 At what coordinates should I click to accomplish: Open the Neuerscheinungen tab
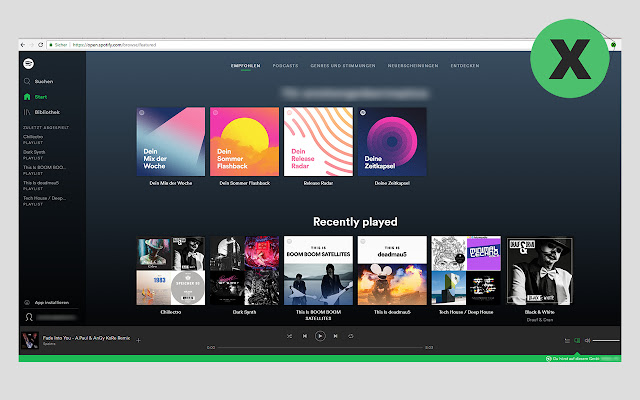[413, 66]
